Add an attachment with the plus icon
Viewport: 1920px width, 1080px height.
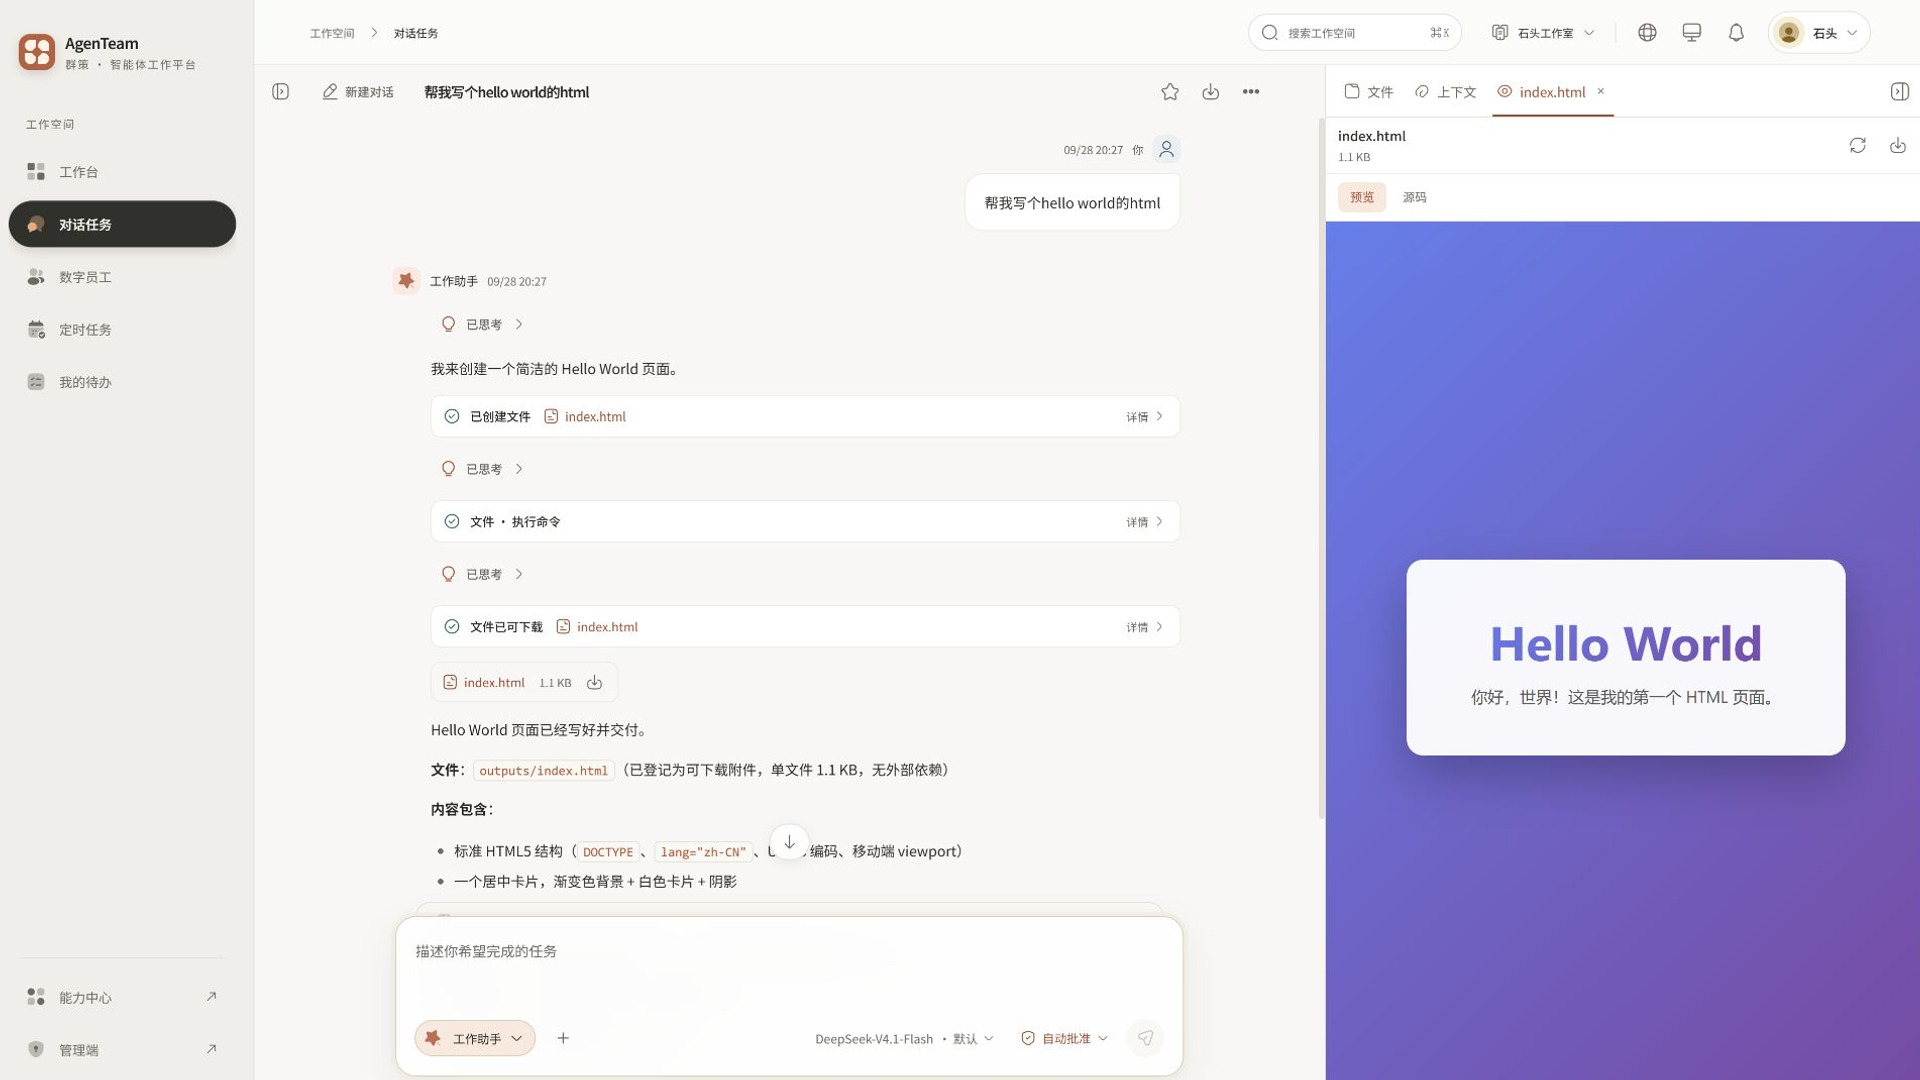563,1038
